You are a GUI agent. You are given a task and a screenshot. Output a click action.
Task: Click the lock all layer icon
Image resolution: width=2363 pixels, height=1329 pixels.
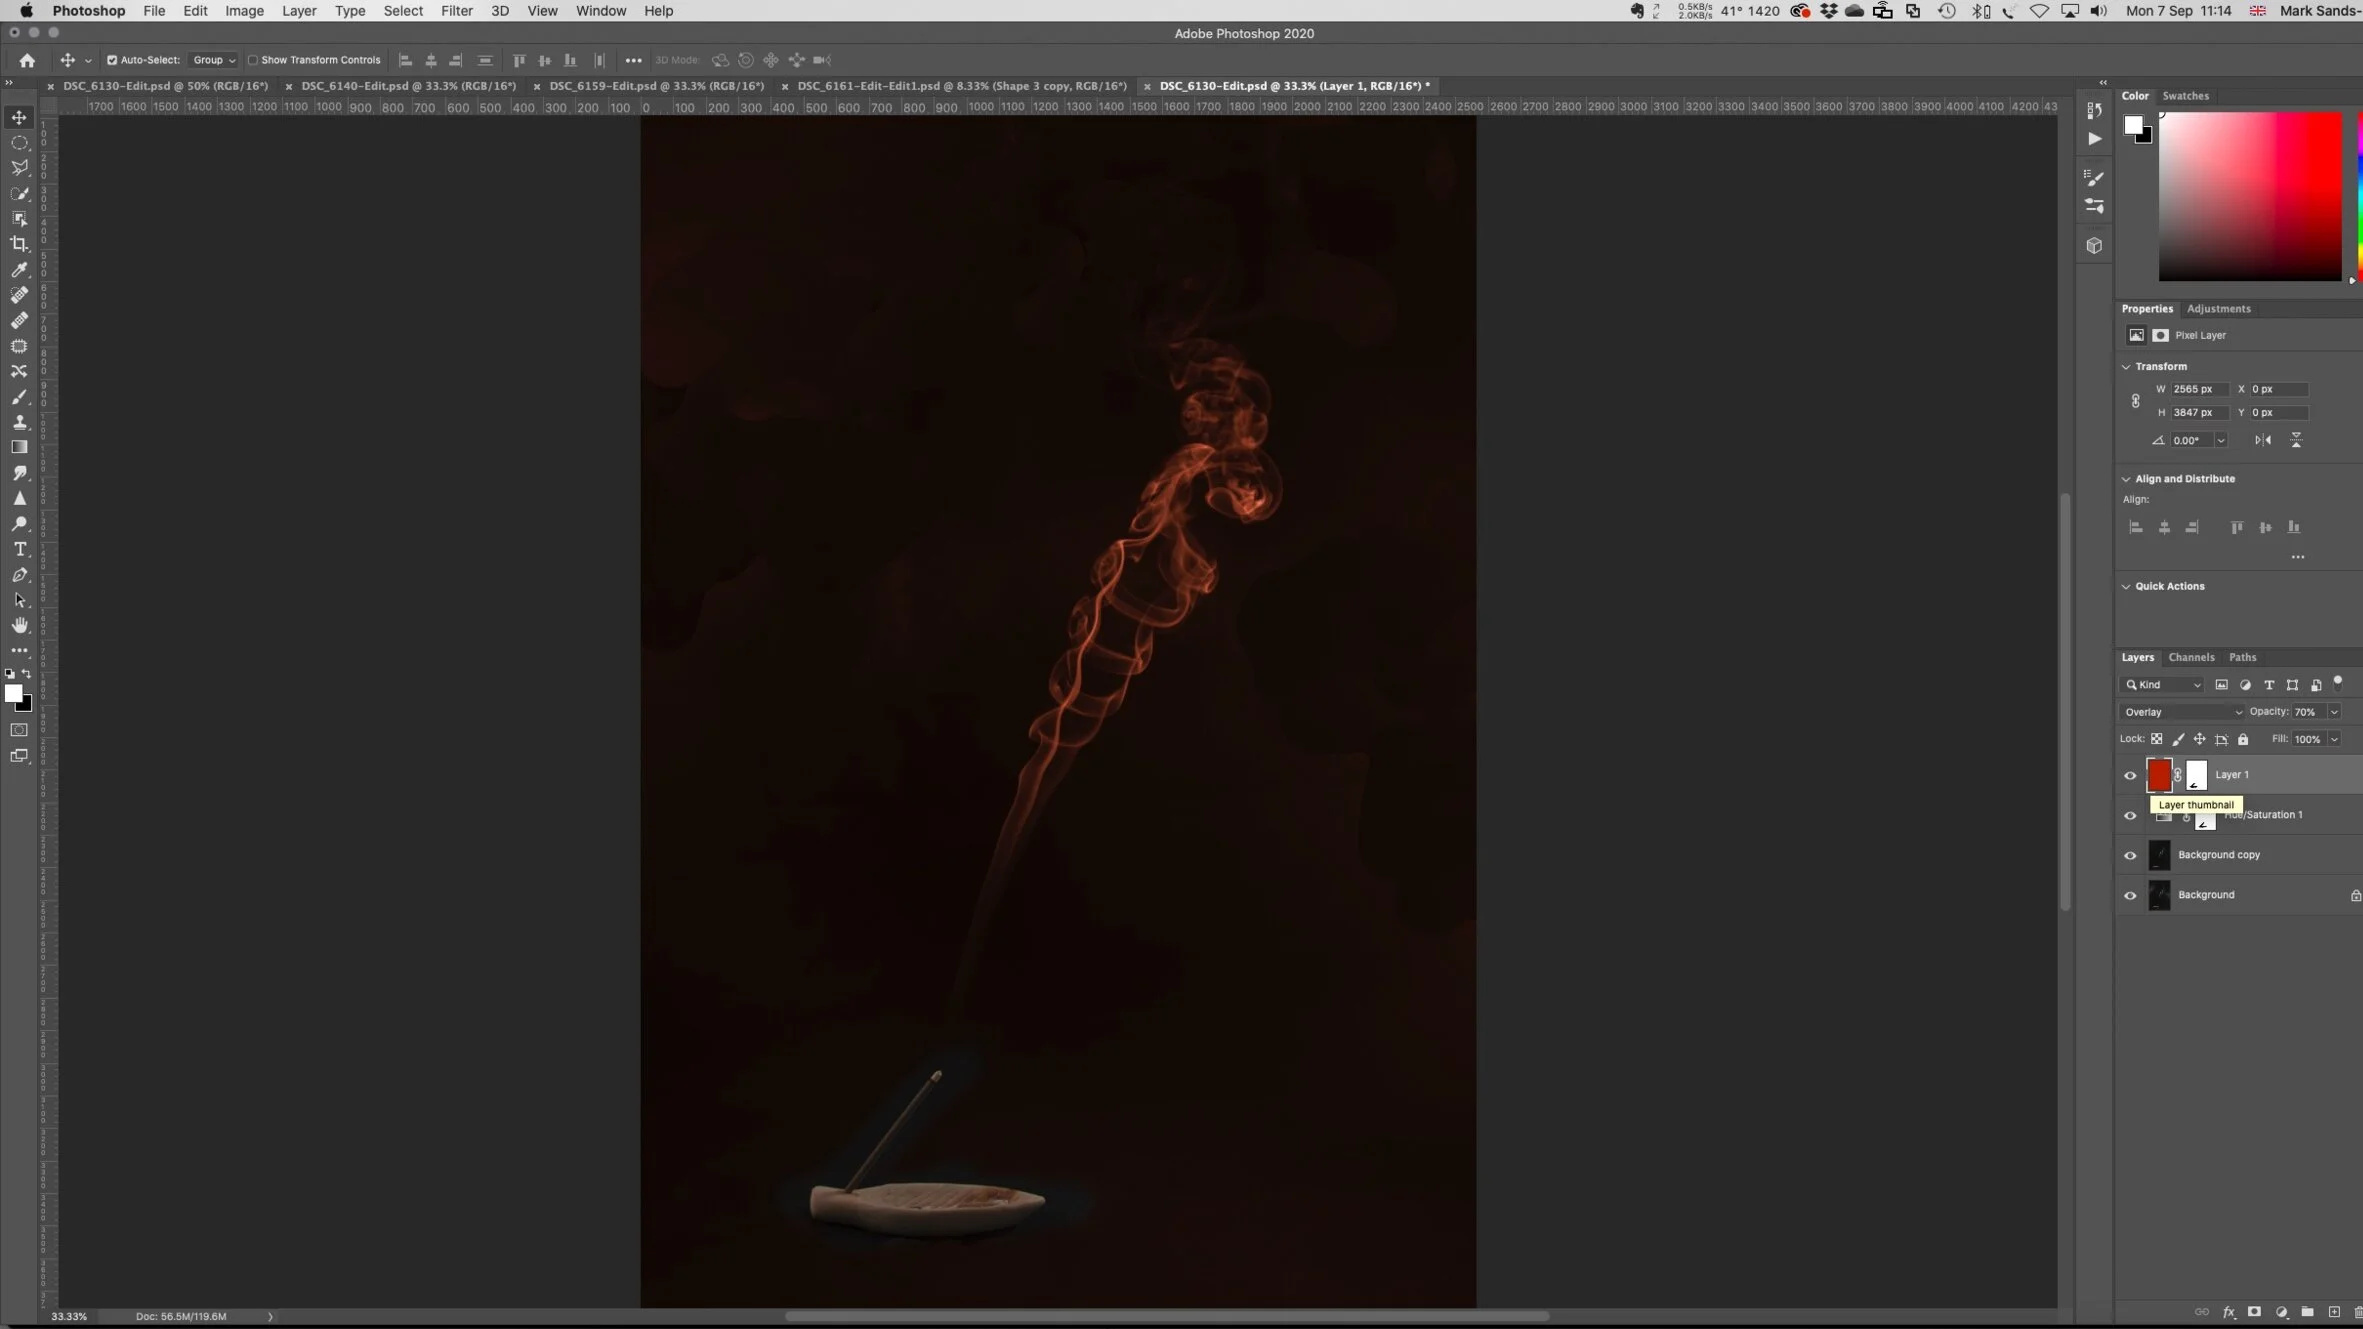pos(2243,739)
